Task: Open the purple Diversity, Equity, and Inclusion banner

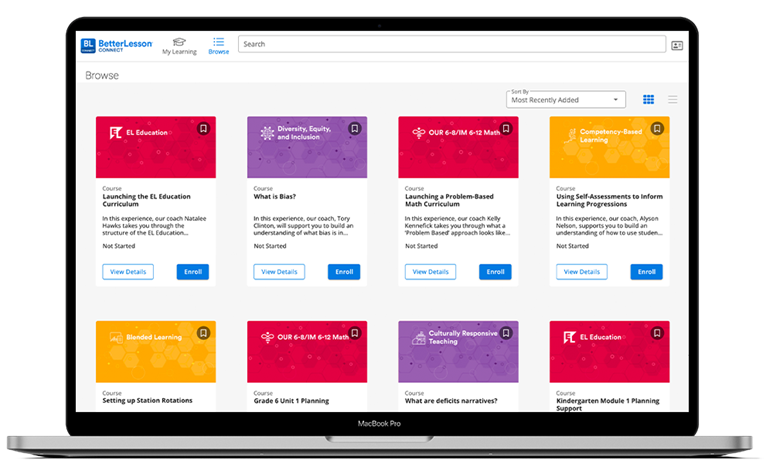Action: 307,147
